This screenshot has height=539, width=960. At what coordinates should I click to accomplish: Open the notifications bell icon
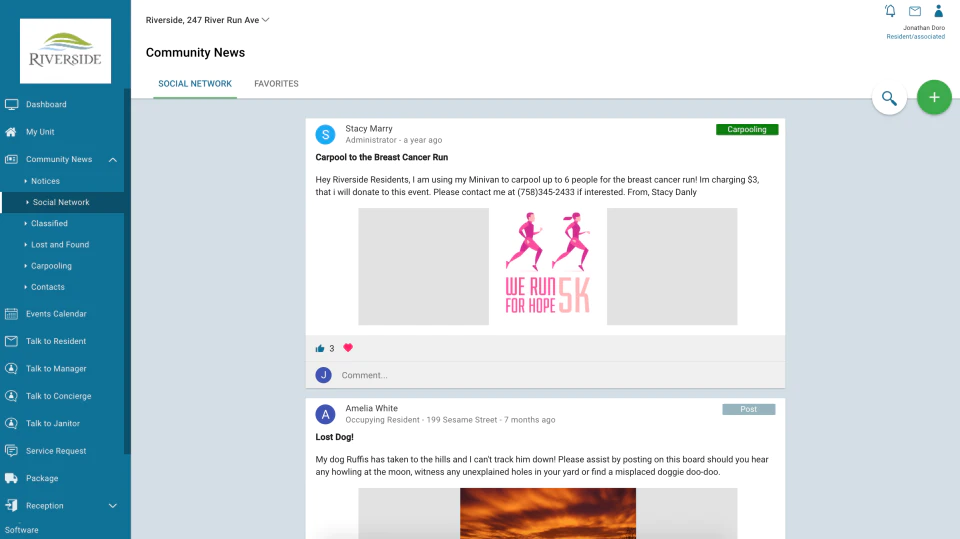(x=890, y=11)
